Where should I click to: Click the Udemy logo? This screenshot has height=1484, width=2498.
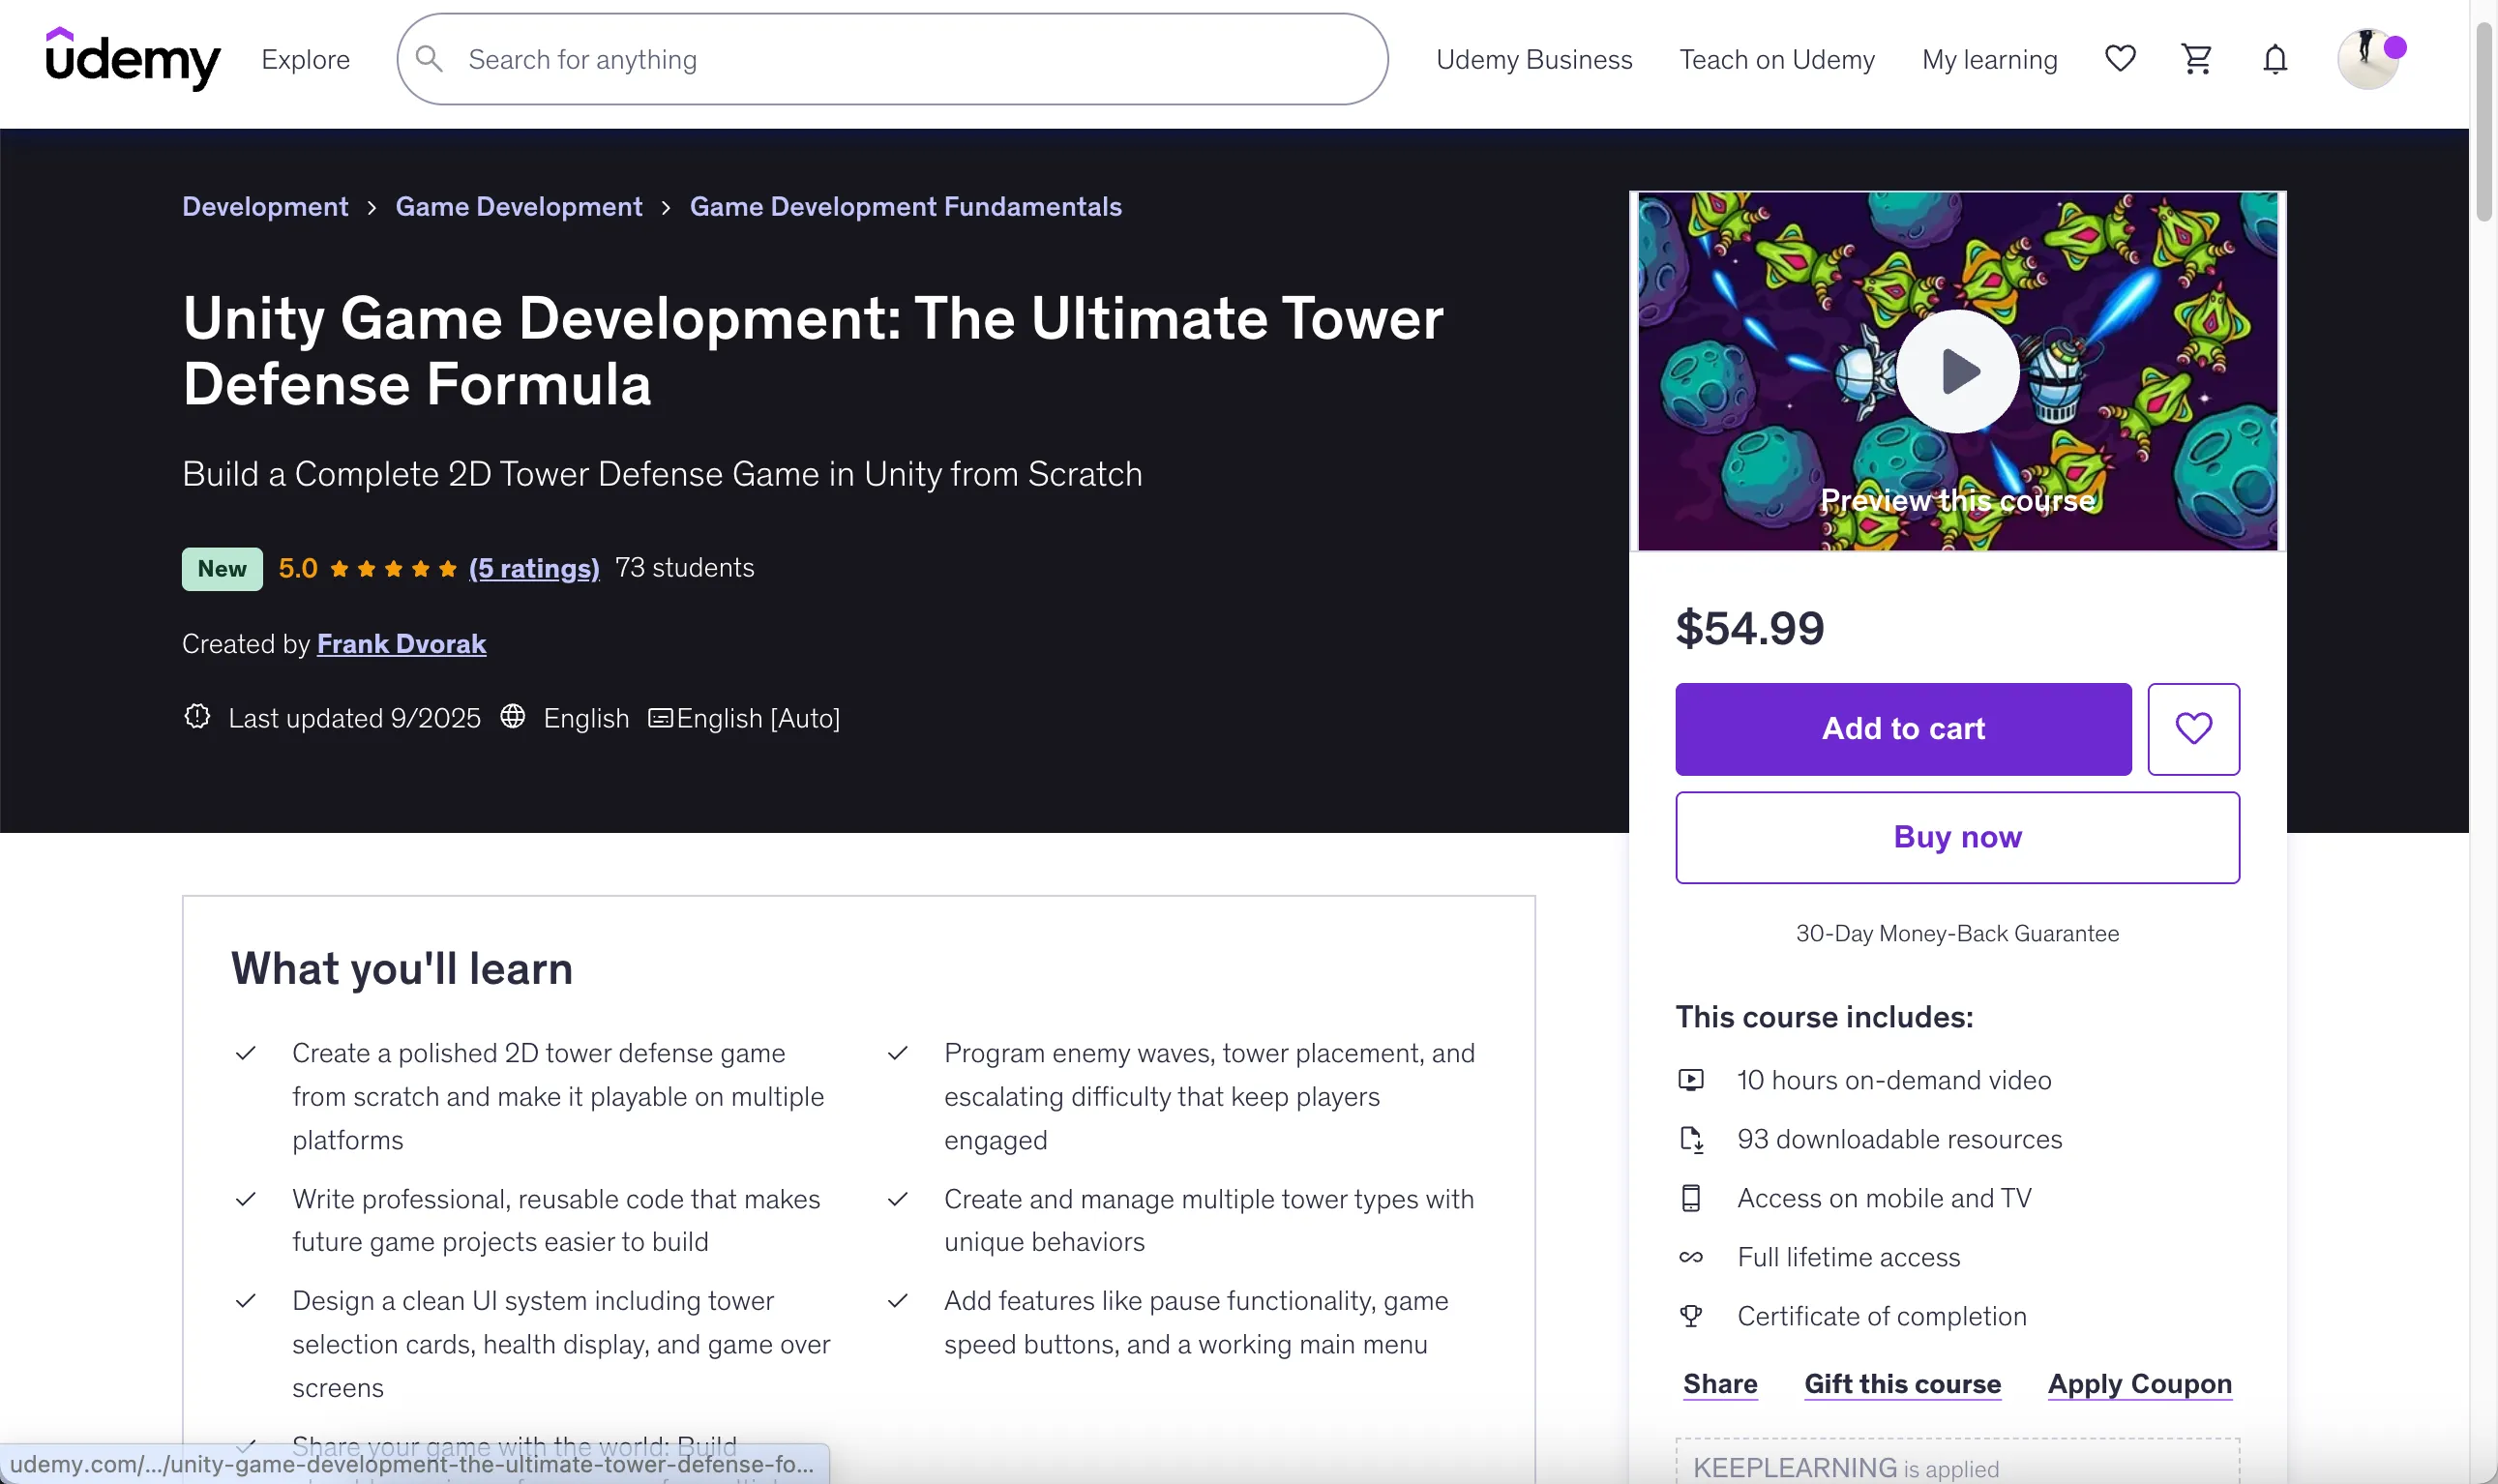132,59
